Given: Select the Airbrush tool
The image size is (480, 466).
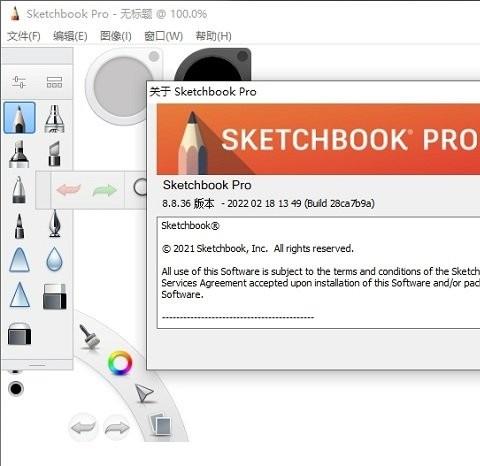Looking at the screenshot, I should point(54,119).
